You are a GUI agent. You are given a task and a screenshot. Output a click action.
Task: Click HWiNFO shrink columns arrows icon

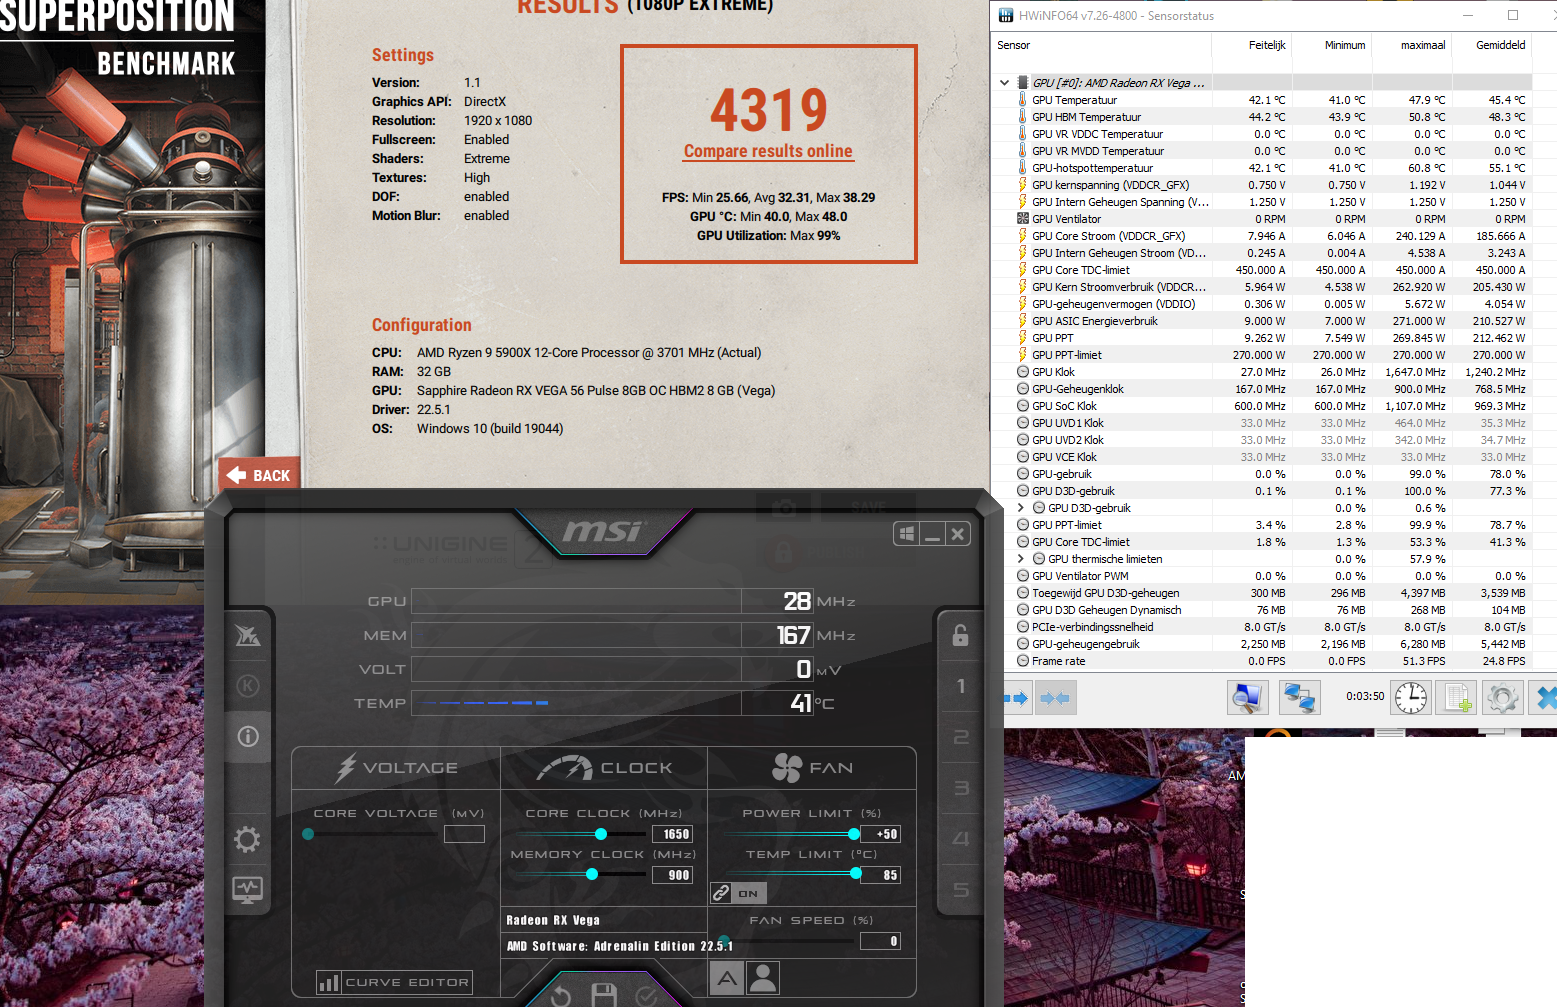(x=1055, y=698)
